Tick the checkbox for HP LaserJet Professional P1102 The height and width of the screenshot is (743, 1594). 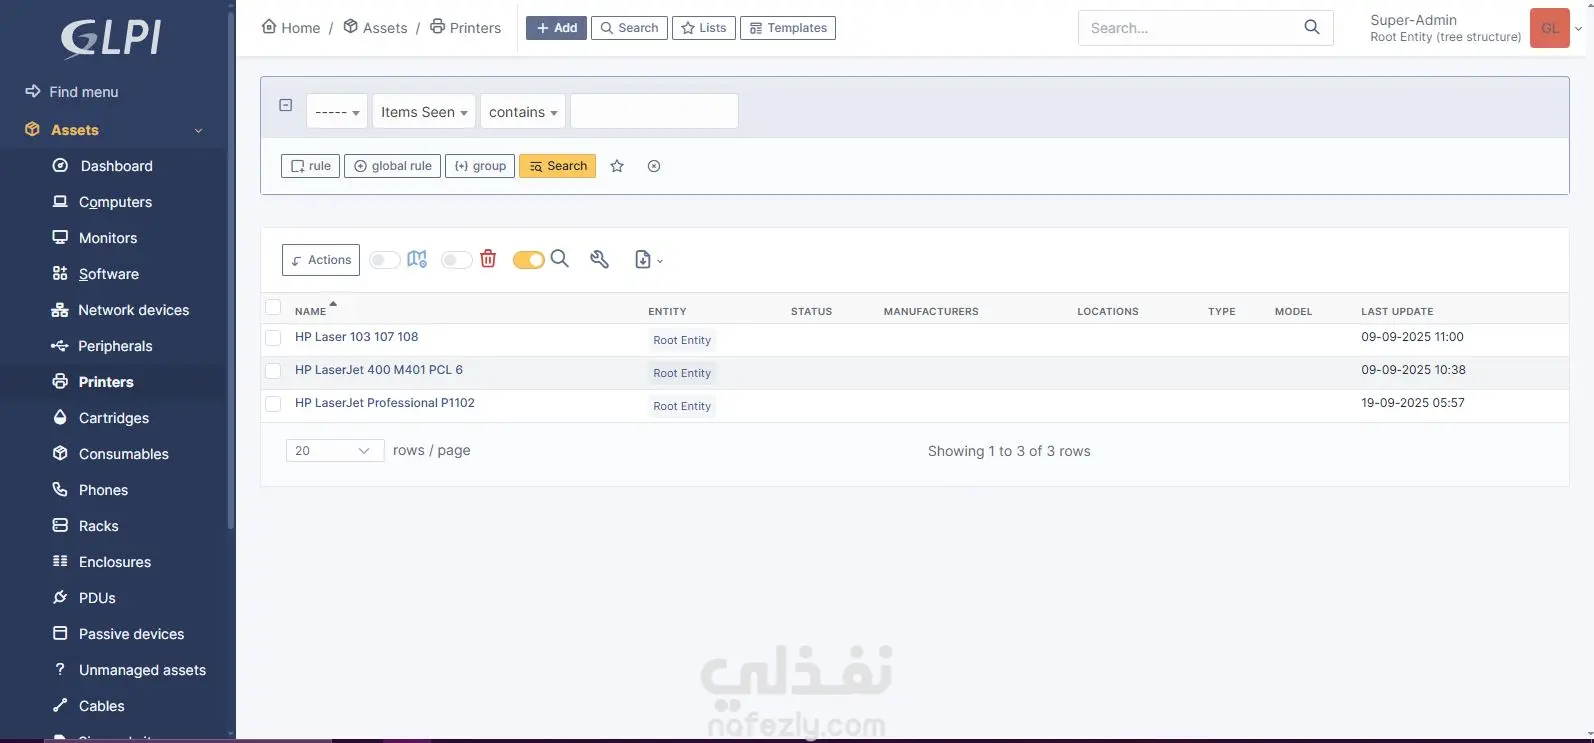(x=273, y=404)
